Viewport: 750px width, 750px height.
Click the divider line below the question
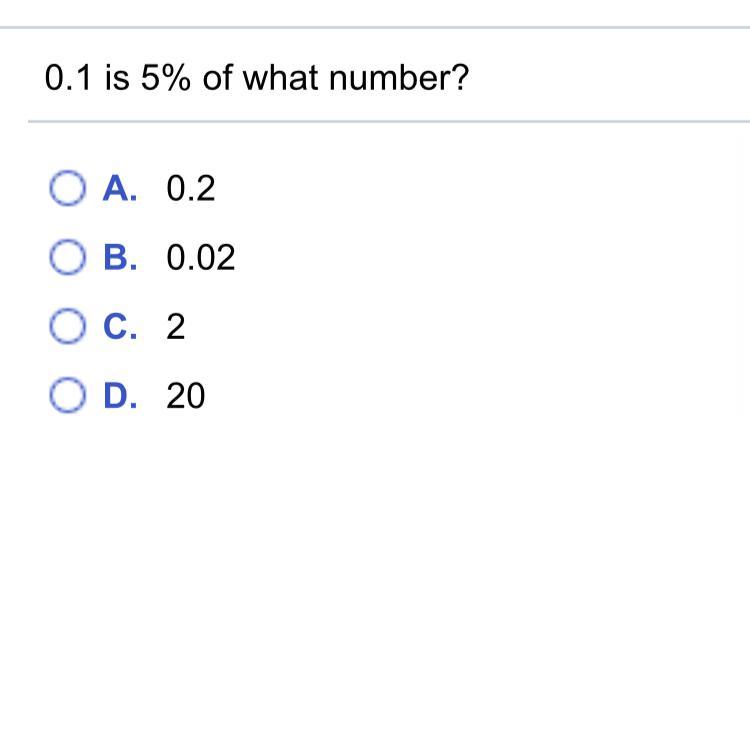pos(389,122)
